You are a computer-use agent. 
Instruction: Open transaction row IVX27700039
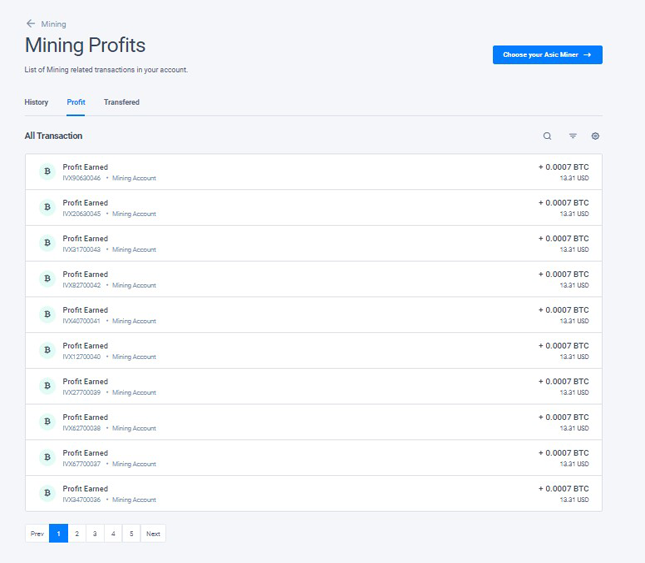(x=313, y=386)
